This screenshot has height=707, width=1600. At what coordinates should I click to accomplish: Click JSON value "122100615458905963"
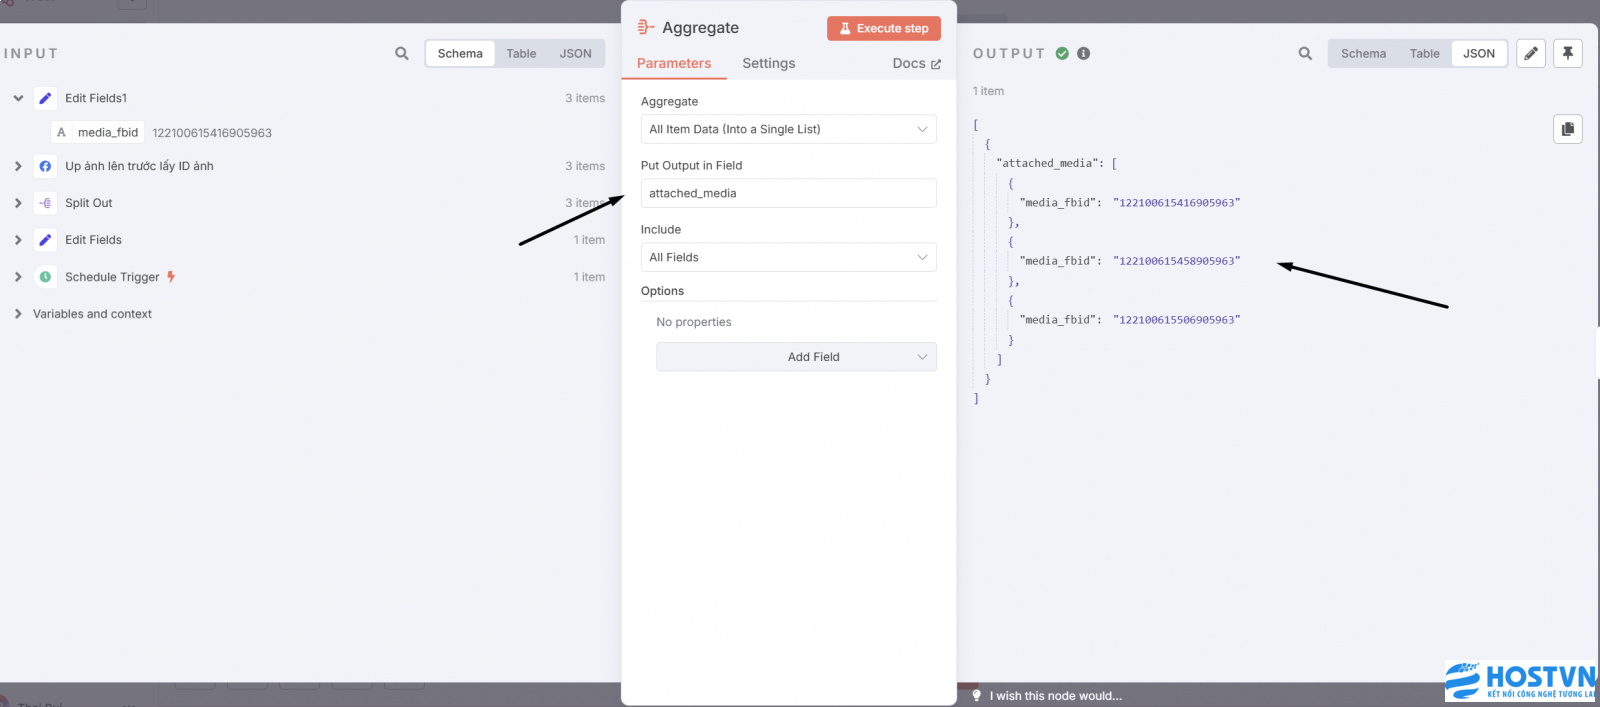coord(1176,261)
